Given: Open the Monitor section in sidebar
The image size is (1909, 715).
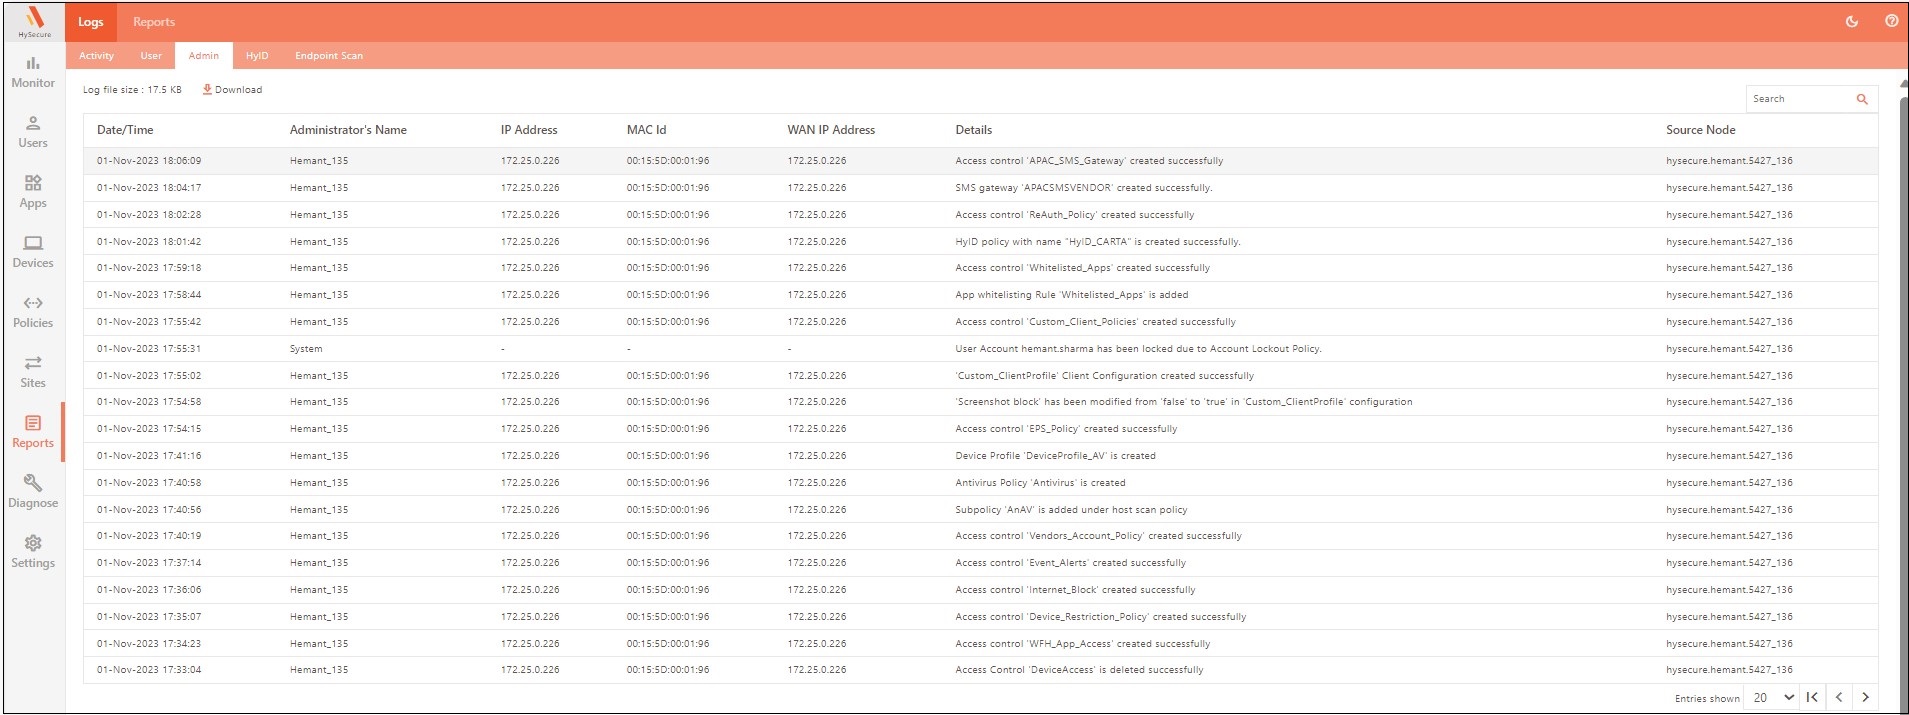Looking at the screenshot, I should click(x=33, y=72).
